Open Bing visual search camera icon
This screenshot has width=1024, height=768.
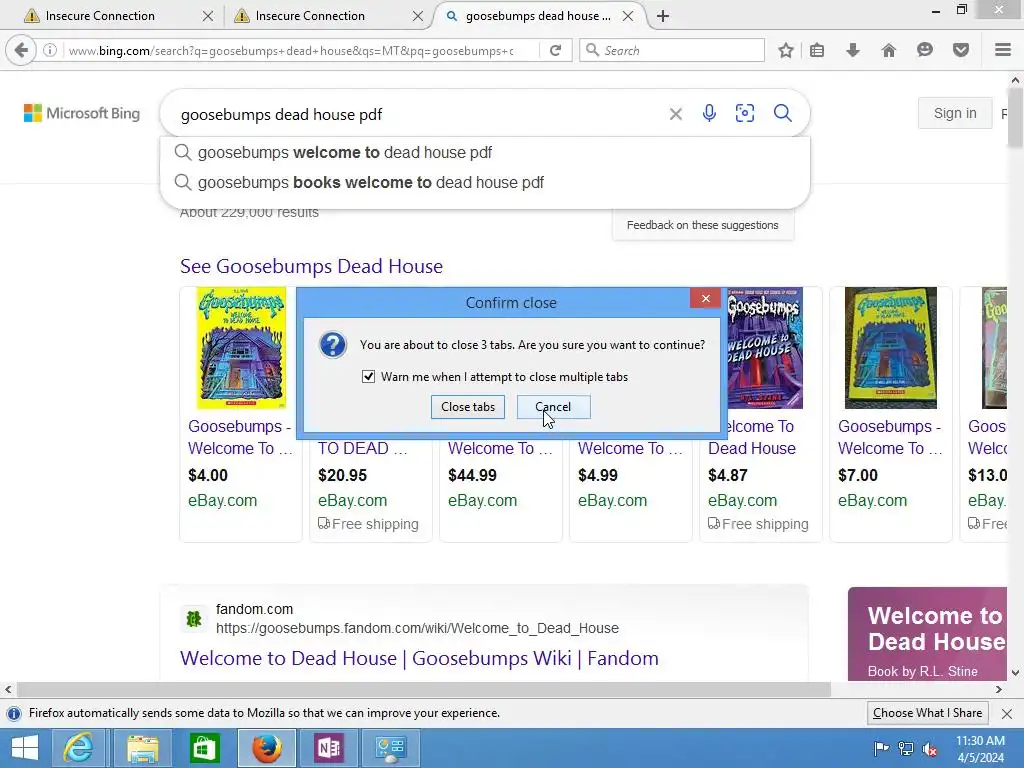coord(744,113)
